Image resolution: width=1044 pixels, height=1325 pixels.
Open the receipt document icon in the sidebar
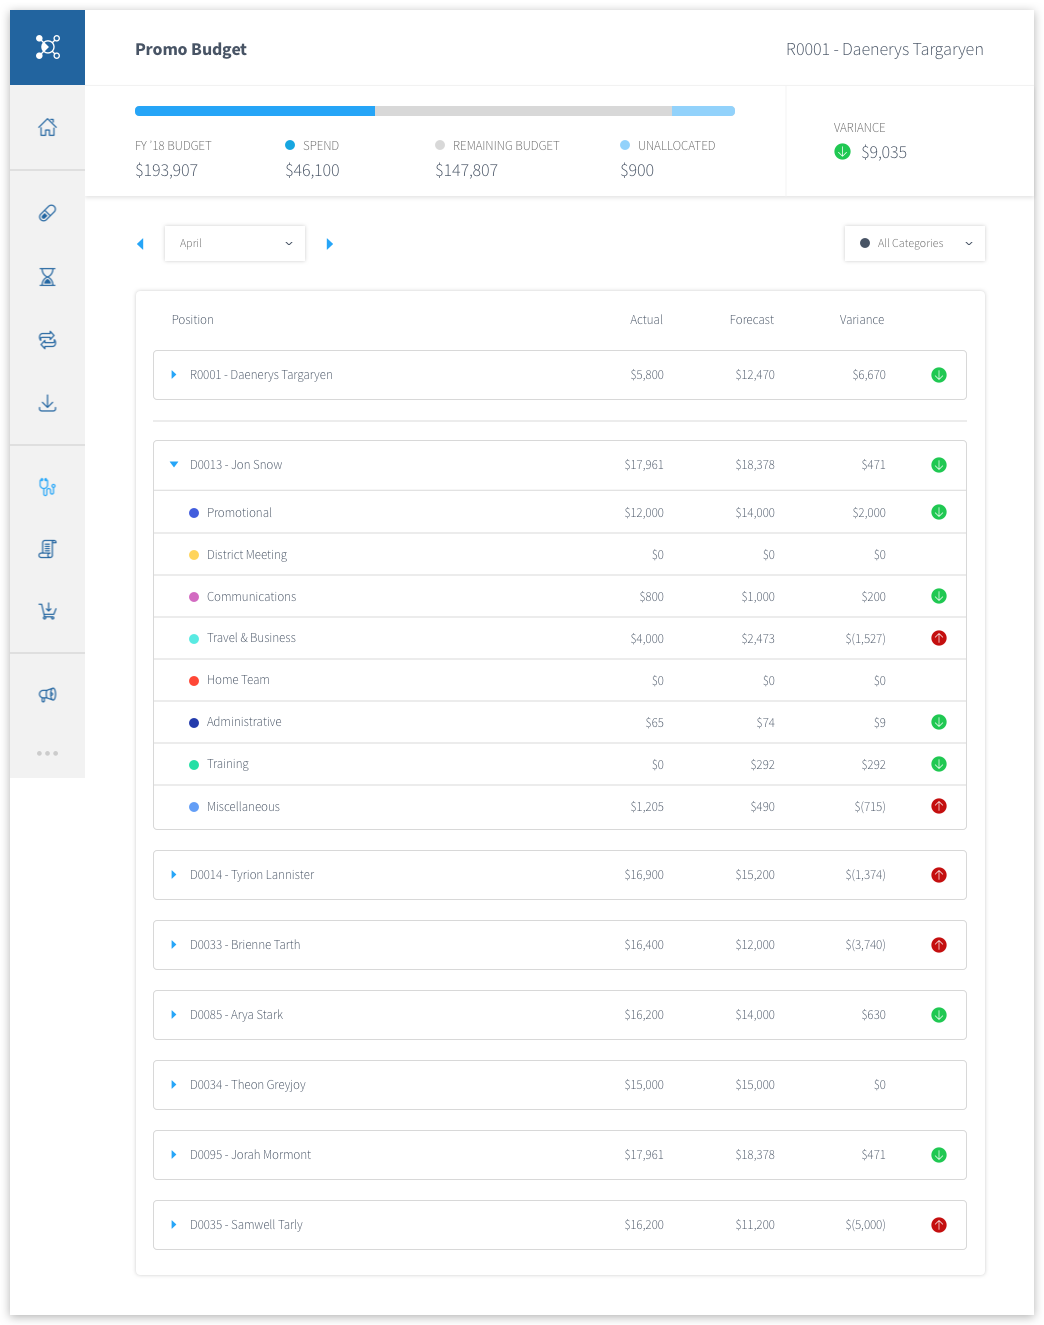click(x=47, y=548)
